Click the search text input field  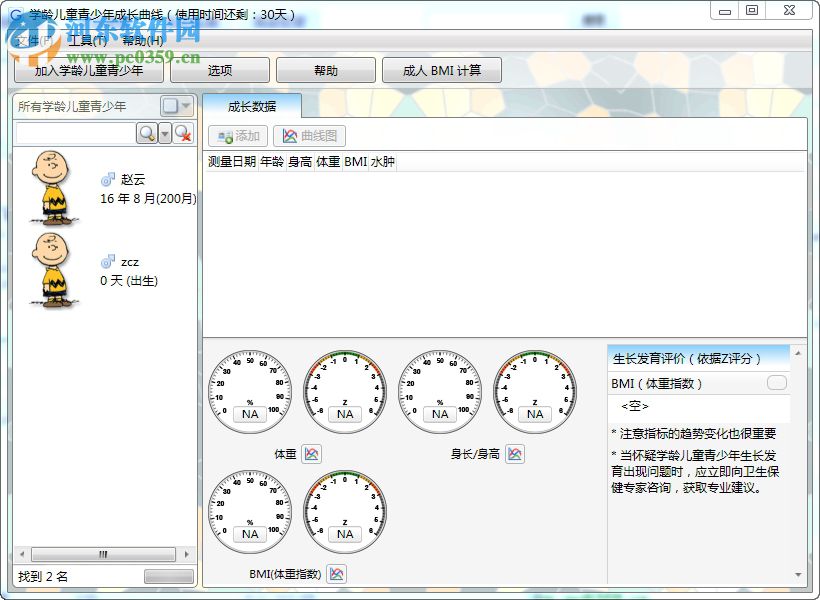click(x=75, y=134)
